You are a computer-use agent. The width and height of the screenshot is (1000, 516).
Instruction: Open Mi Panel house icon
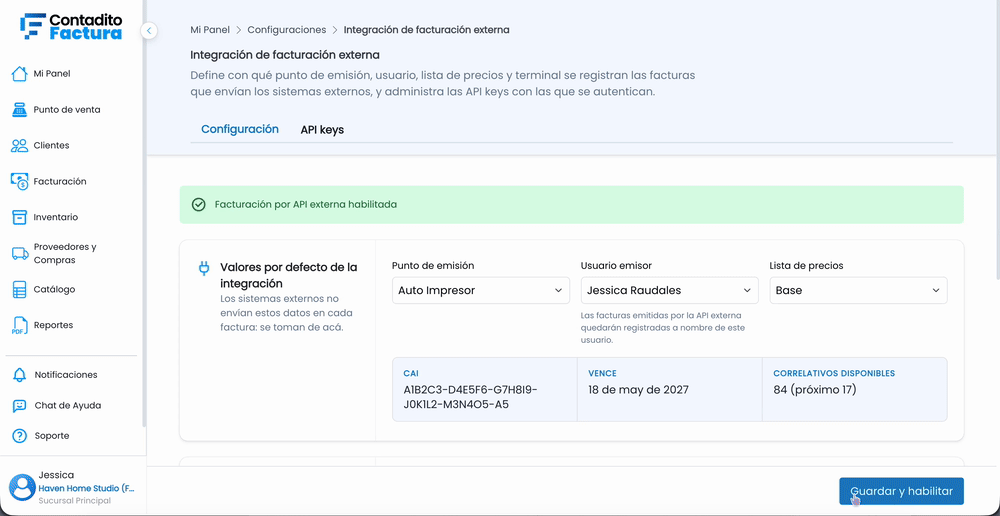(20, 74)
